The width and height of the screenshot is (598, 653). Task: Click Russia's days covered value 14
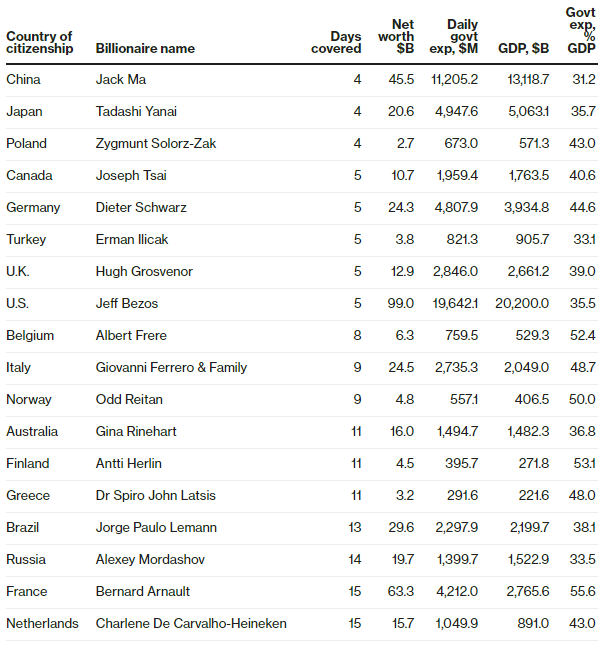pos(355,559)
